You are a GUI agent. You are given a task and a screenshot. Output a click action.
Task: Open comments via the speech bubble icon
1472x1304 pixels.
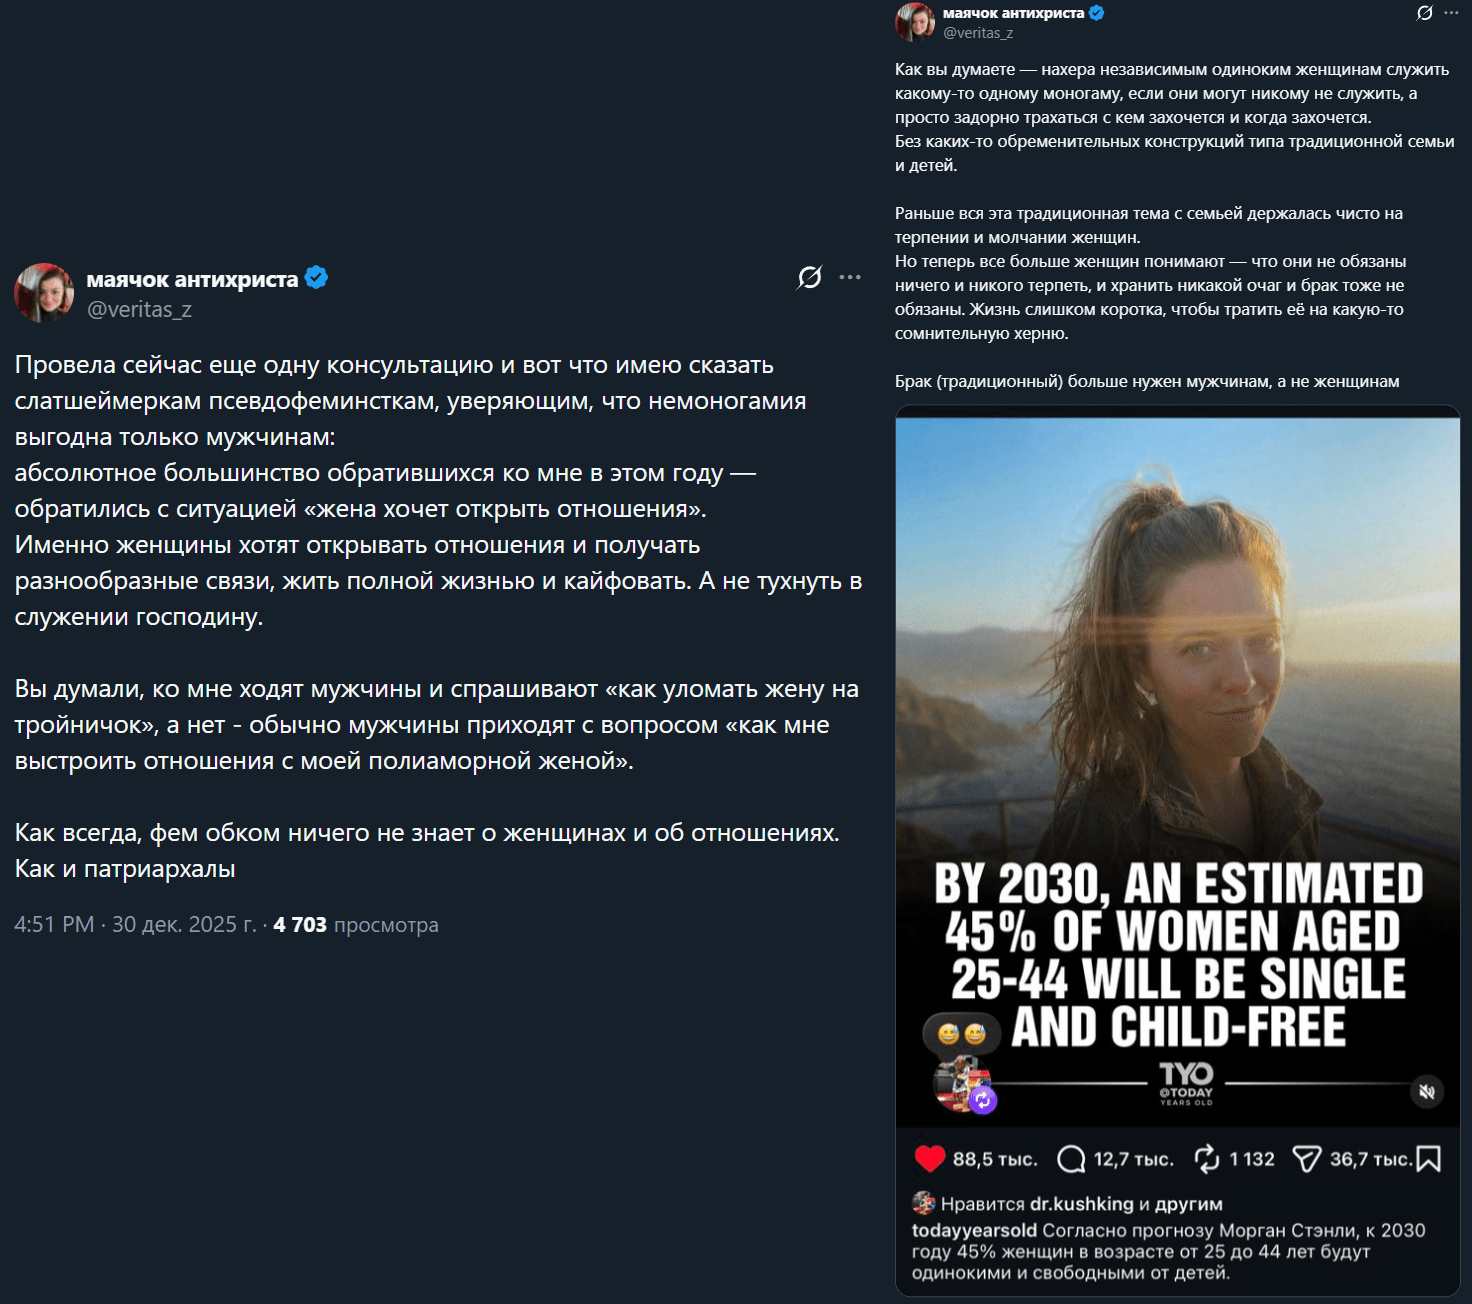1071,1159
